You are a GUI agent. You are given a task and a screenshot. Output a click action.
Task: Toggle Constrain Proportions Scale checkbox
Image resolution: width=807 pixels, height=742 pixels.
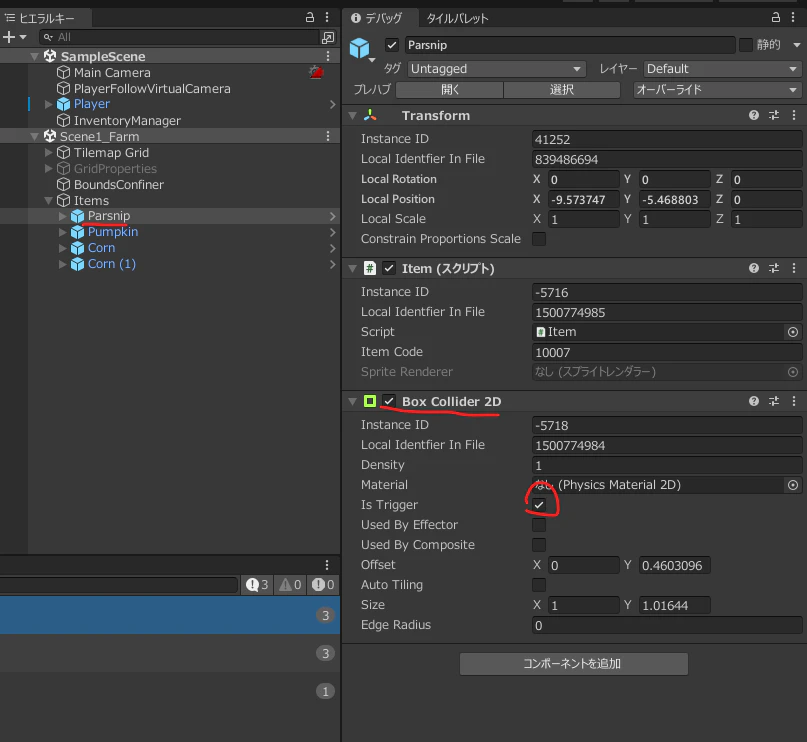click(539, 239)
